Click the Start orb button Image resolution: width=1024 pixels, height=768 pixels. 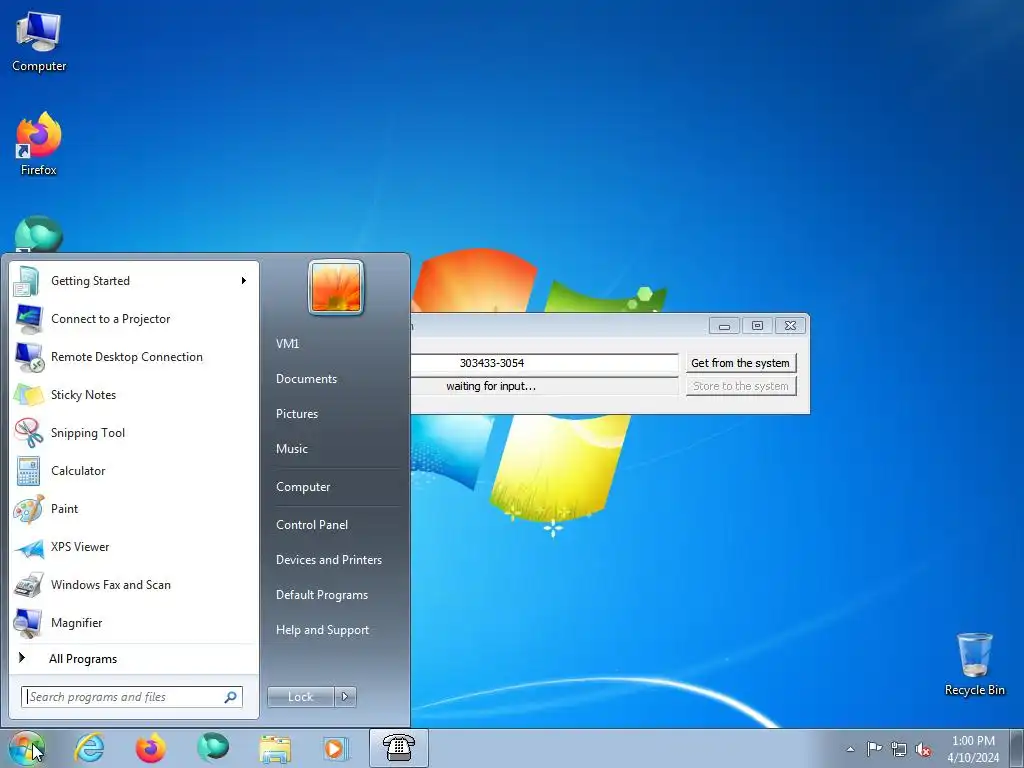click(x=27, y=748)
